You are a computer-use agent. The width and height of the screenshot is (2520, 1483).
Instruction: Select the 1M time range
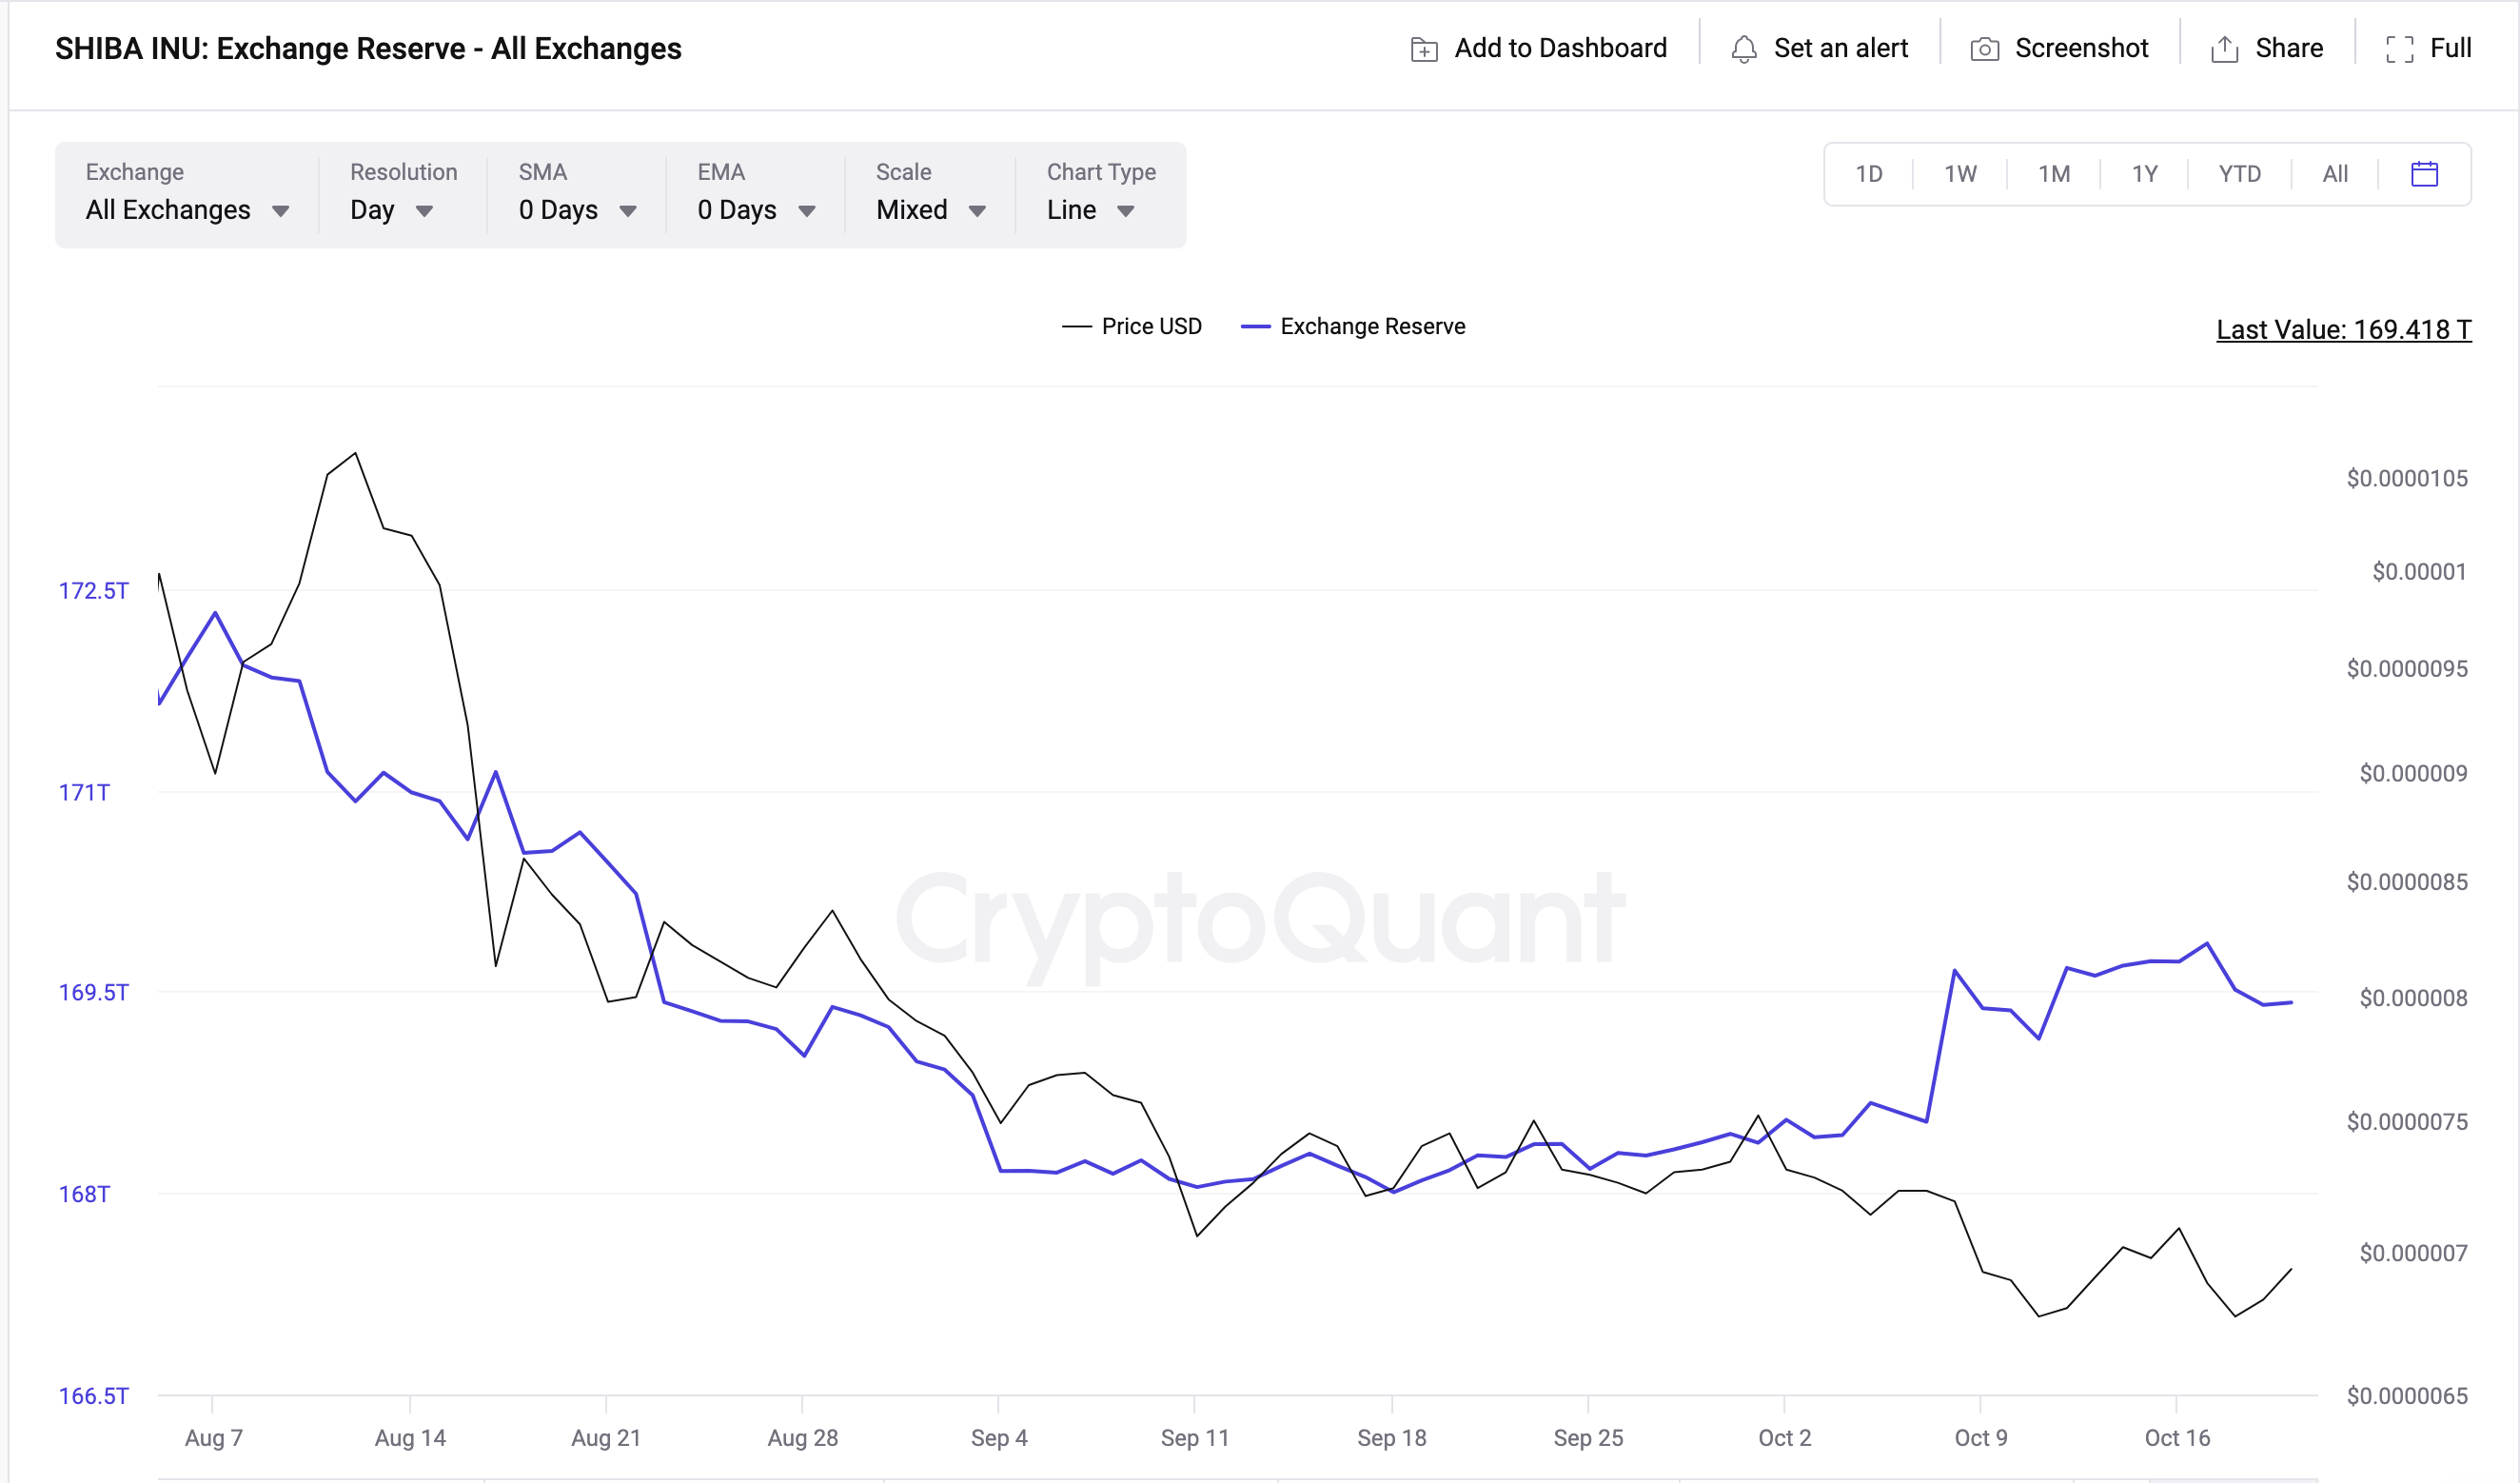point(2054,174)
